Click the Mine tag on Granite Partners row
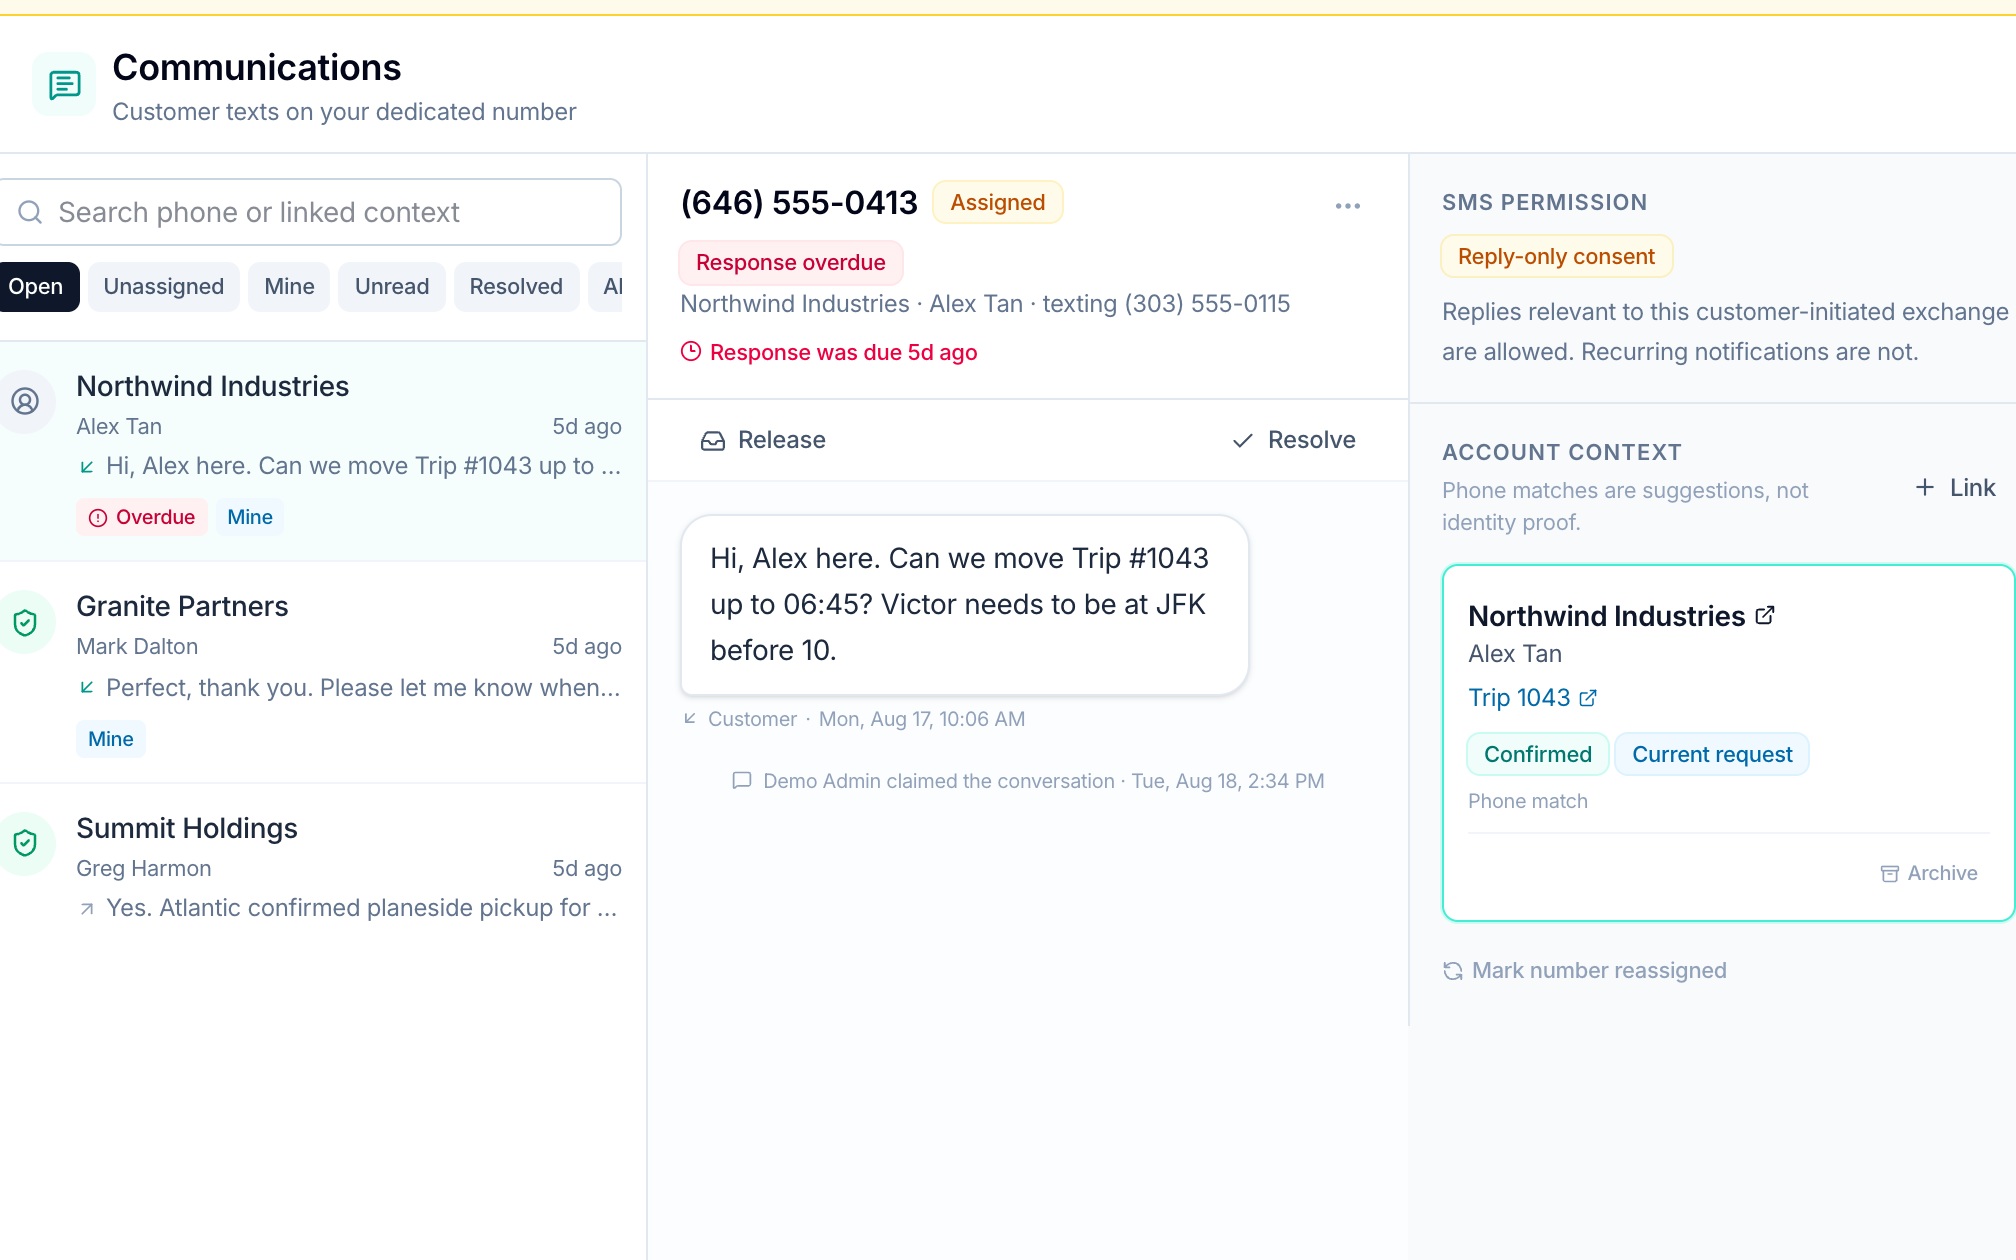Viewport: 2016px width, 1260px height. [111, 740]
